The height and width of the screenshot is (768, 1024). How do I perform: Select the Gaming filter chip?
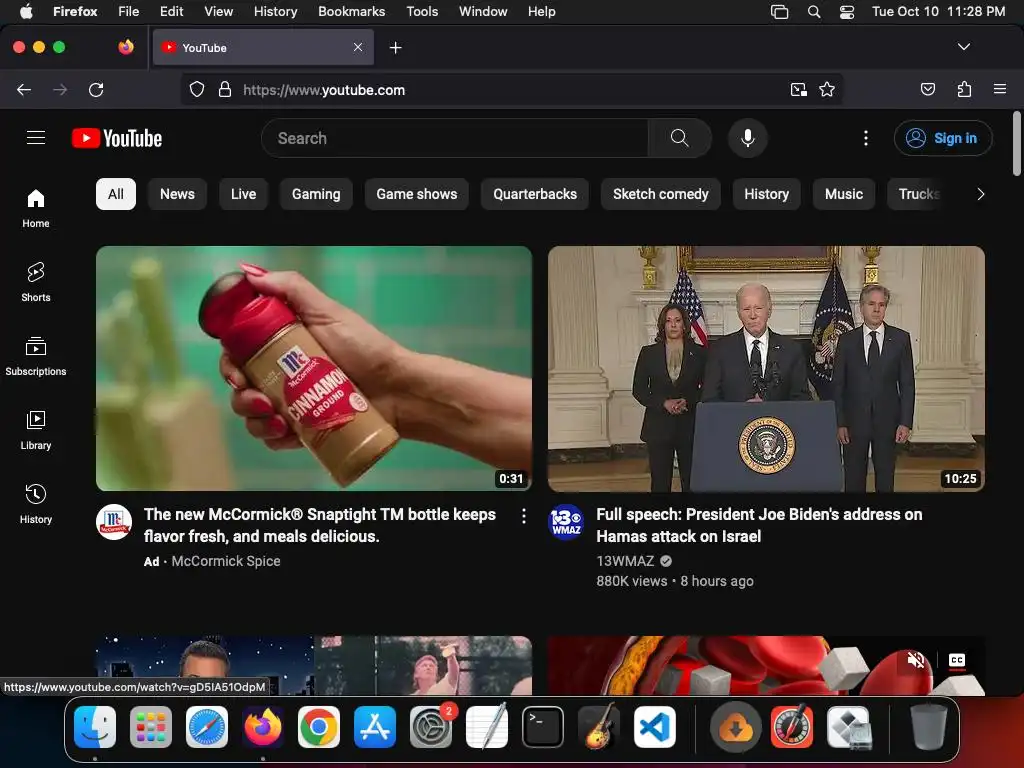coord(316,194)
